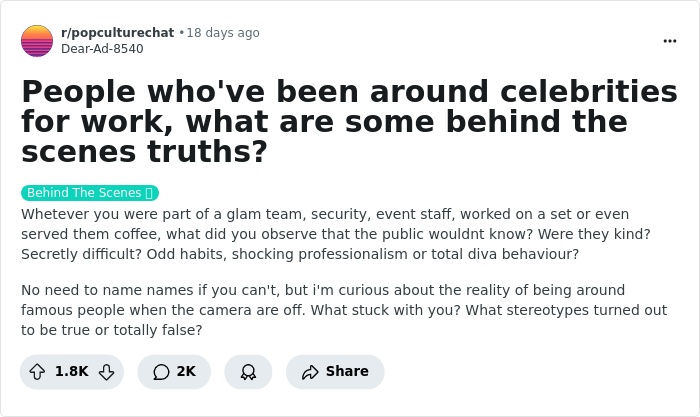Upvote the celebrities behind-the-scenes post
The image size is (700, 417).
37,371
